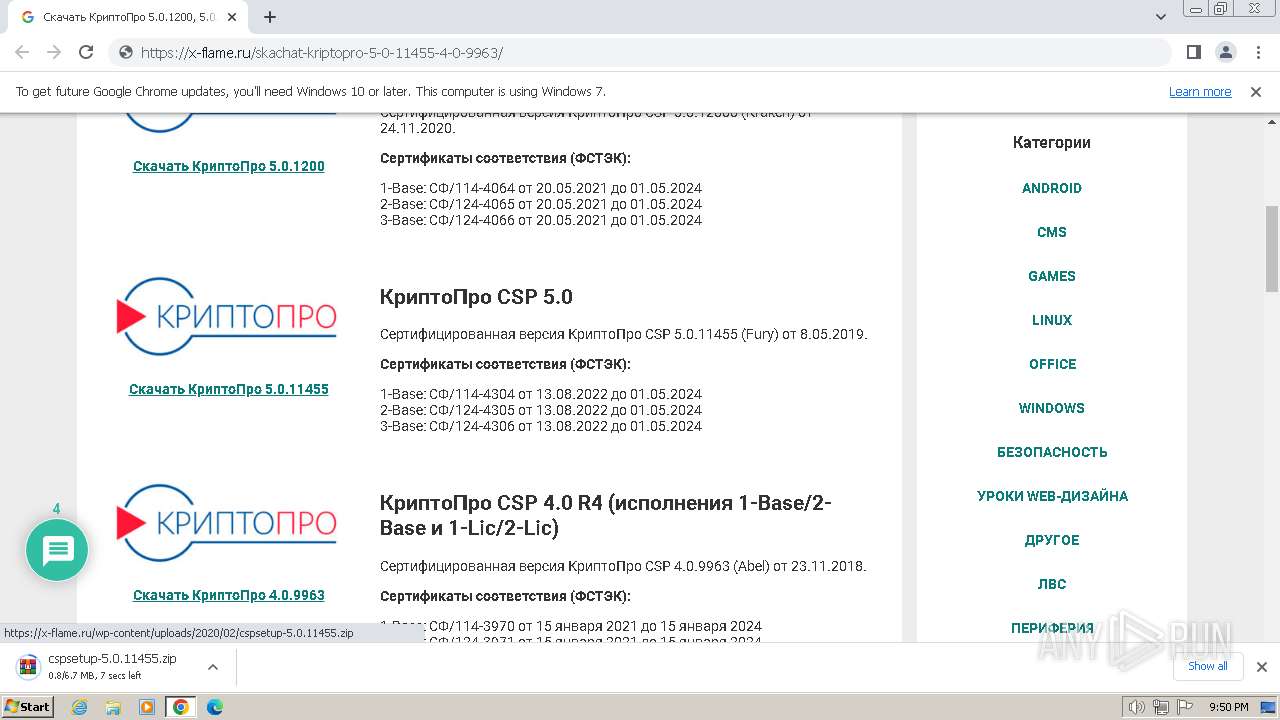Open the OFFICE category
1280x720 pixels.
click(x=1052, y=364)
